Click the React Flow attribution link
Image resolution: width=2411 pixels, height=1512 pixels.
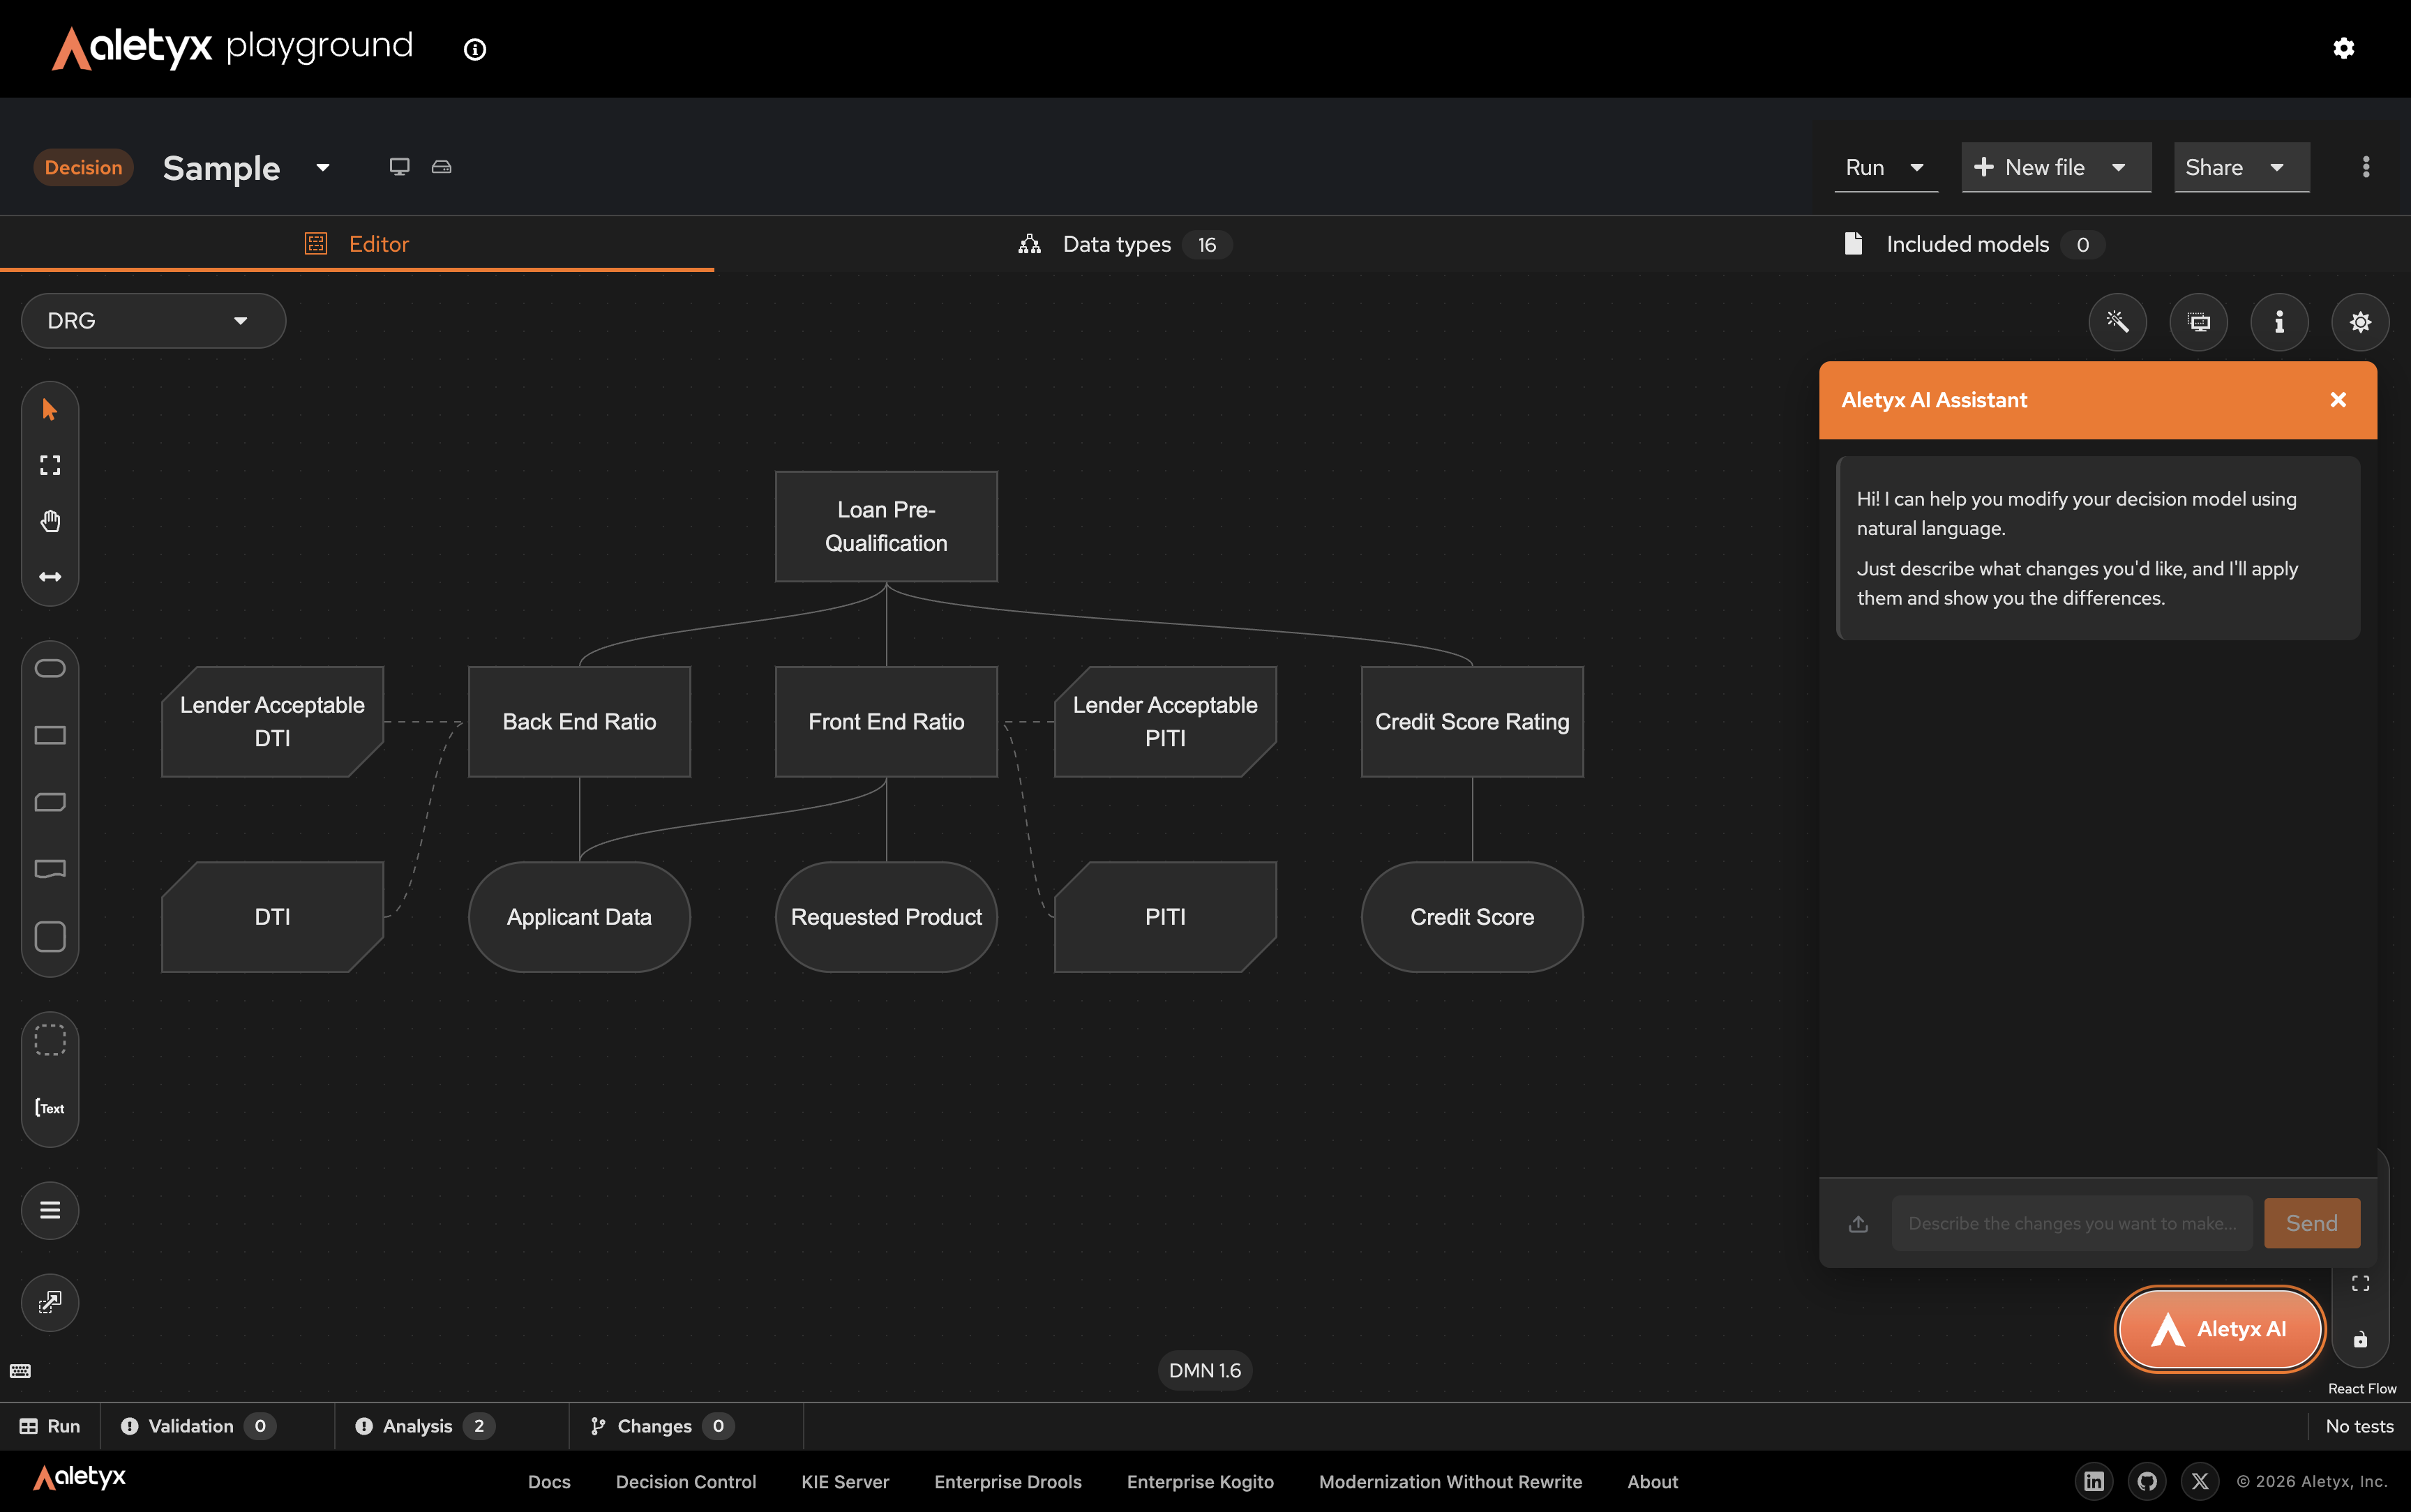tap(2362, 1388)
